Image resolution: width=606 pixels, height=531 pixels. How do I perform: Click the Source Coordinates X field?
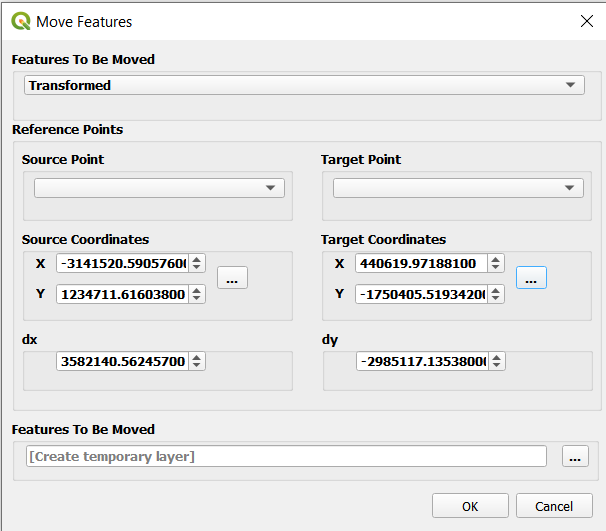pyautogui.click(x=122, y=264)
